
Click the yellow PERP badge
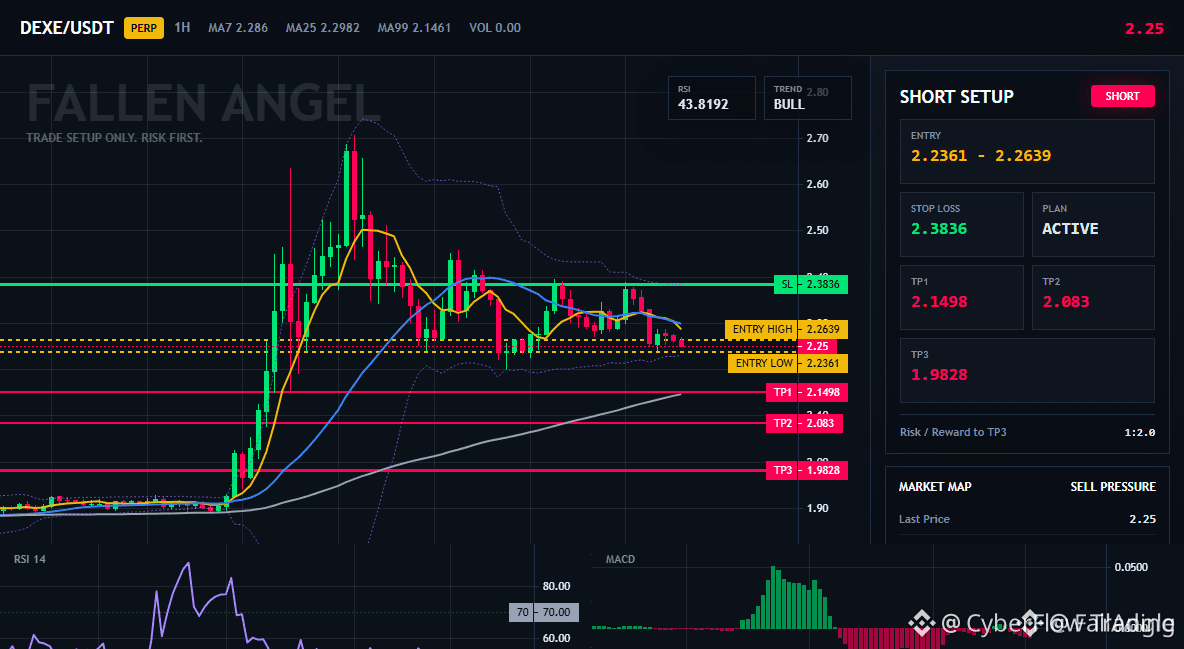pos(143,28)
